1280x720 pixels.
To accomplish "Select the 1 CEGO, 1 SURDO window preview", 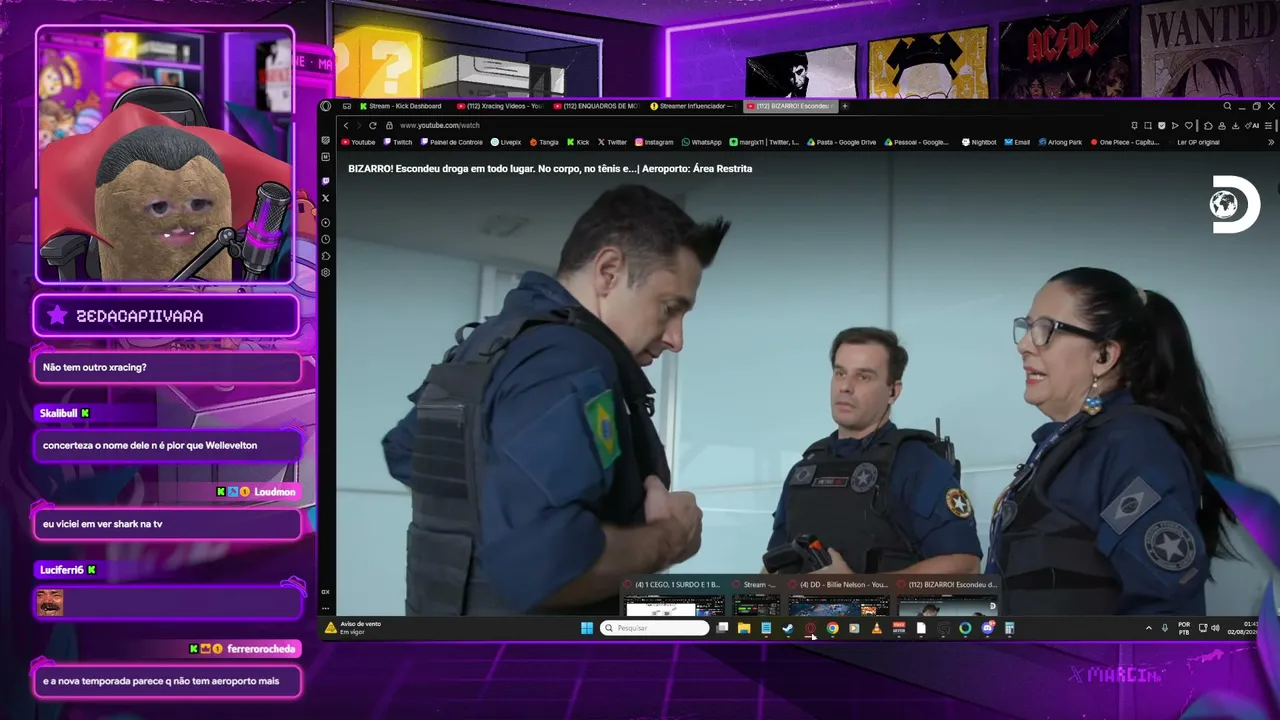I will pyautogui.click(x=673, y=598).
